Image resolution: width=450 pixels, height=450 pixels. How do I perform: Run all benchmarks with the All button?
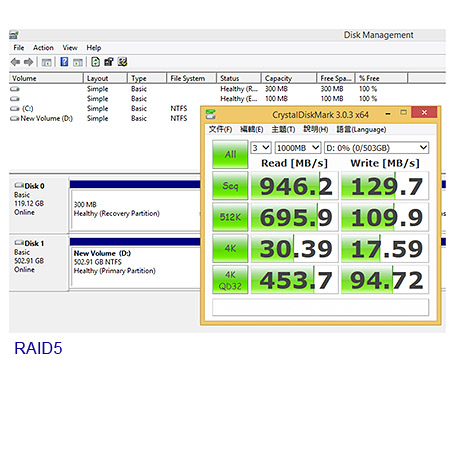(x=230, y=154)
